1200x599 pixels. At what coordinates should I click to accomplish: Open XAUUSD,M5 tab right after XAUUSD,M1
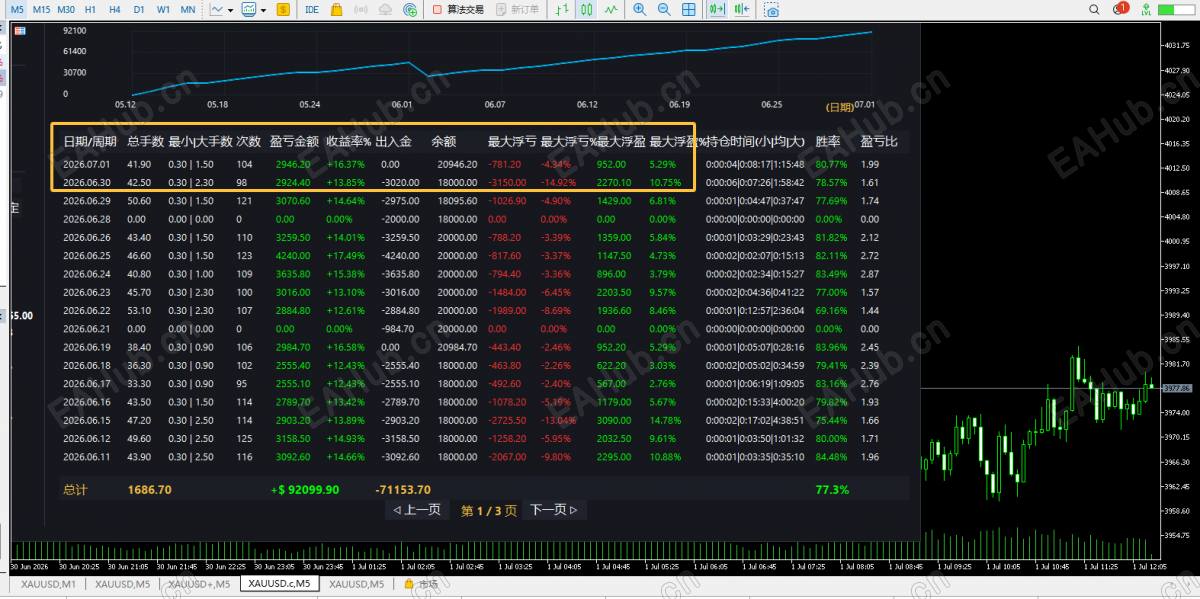pyautogui.click(x=121, y=584)
